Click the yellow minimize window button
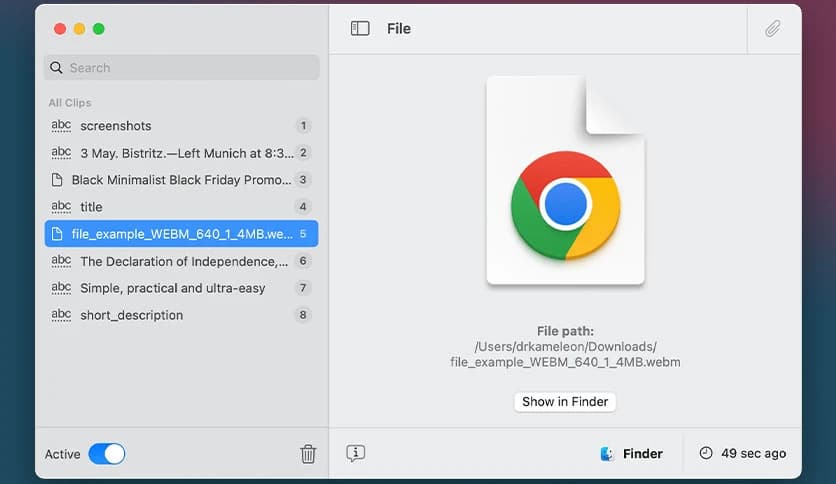This screenshot has height=484, width=836. pos(79,29)
